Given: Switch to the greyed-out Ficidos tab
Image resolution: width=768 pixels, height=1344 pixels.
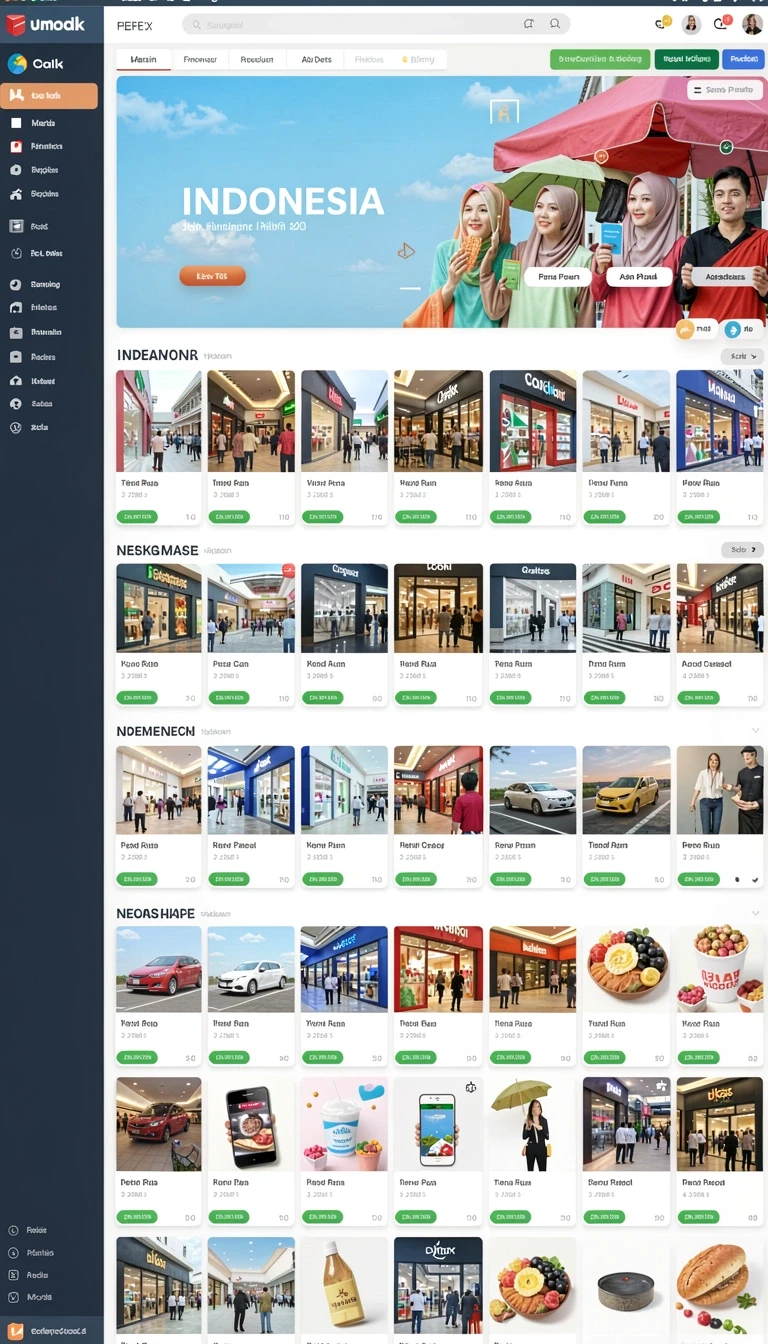Looking at the screenshot, I should [x=369, y=60].
